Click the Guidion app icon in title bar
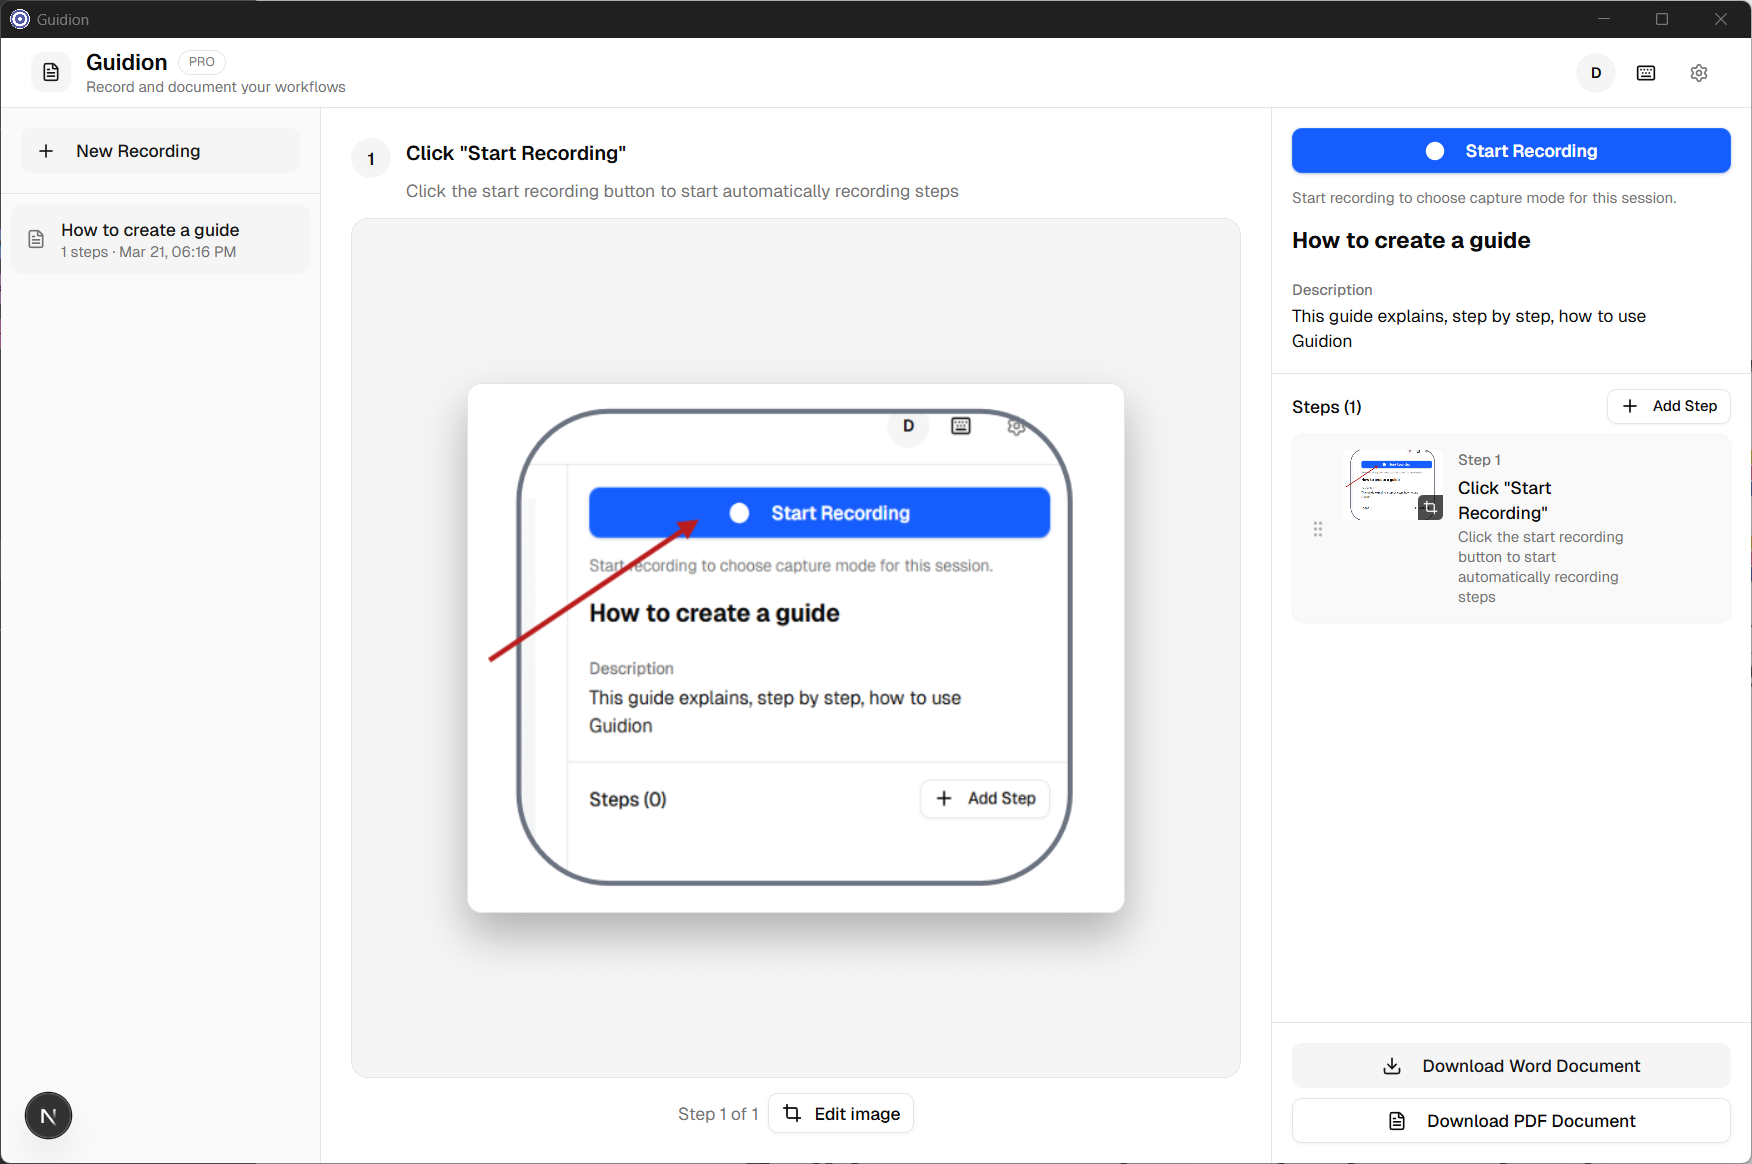 (20, 19)
